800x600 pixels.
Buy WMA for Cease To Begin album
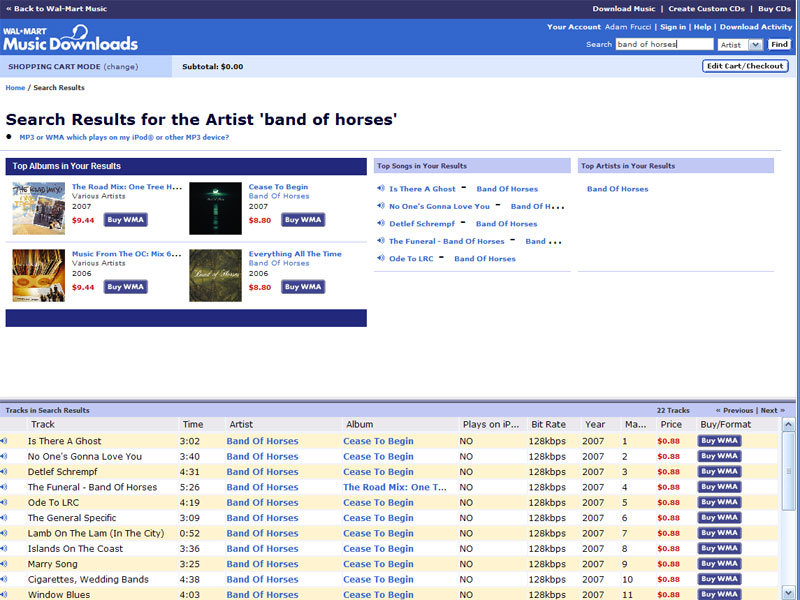(x=303, y=220)
